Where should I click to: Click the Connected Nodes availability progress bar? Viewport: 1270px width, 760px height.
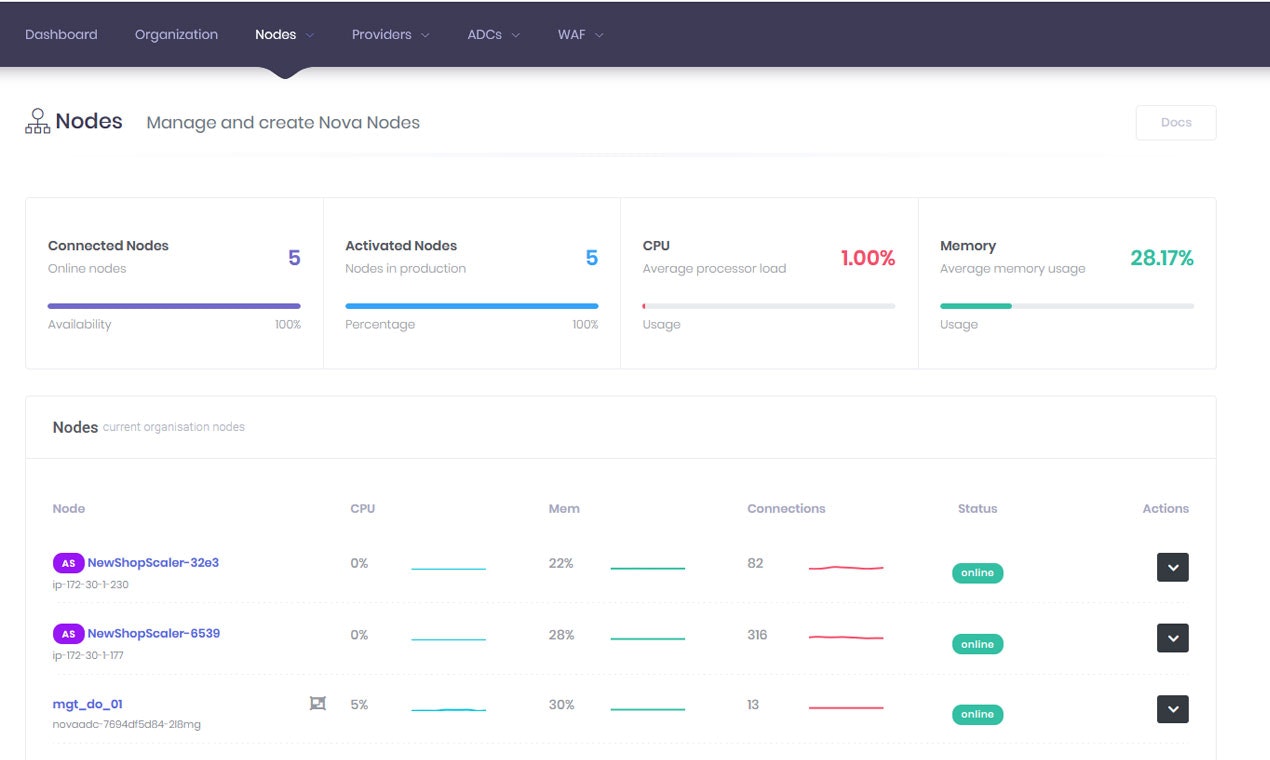[174, 306]
